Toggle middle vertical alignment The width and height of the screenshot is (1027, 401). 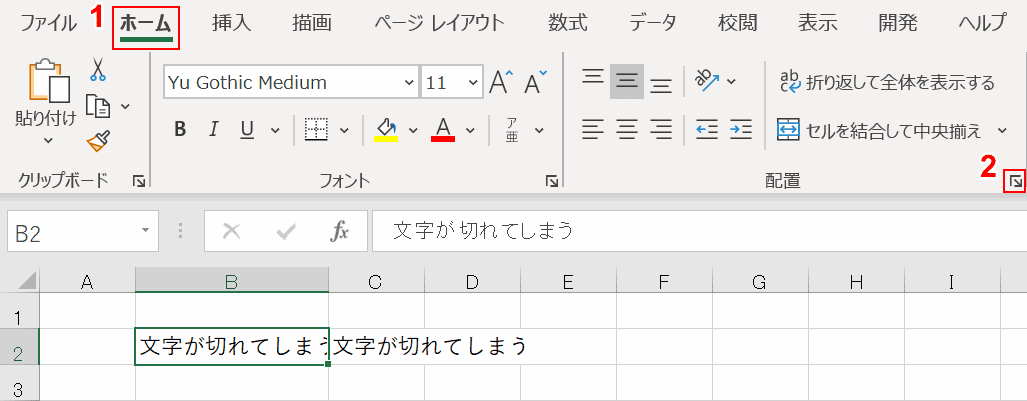(x=627, y=81)
